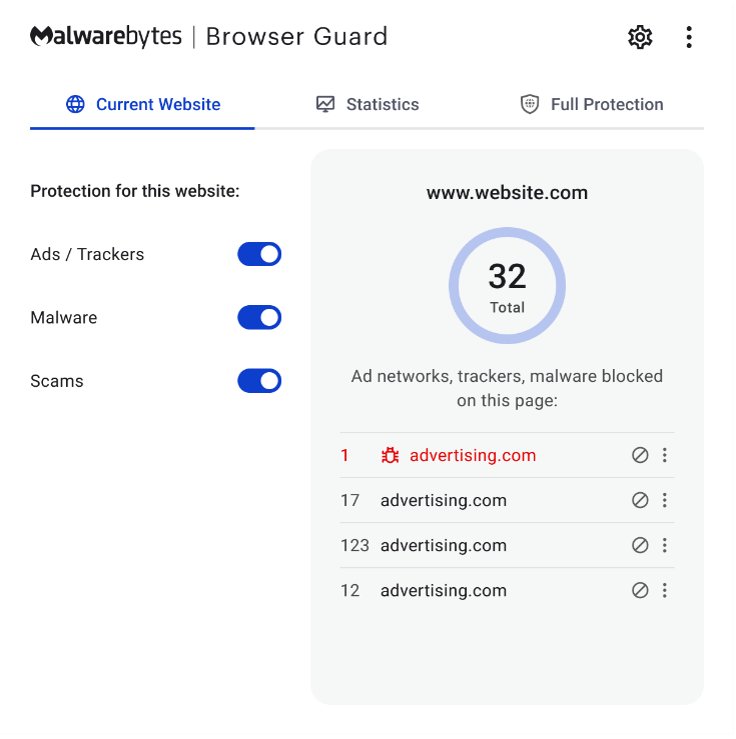The height and width of the screenshot is (739, 736).
Task: Switch to the Full Protection tab
Action: 606,104
